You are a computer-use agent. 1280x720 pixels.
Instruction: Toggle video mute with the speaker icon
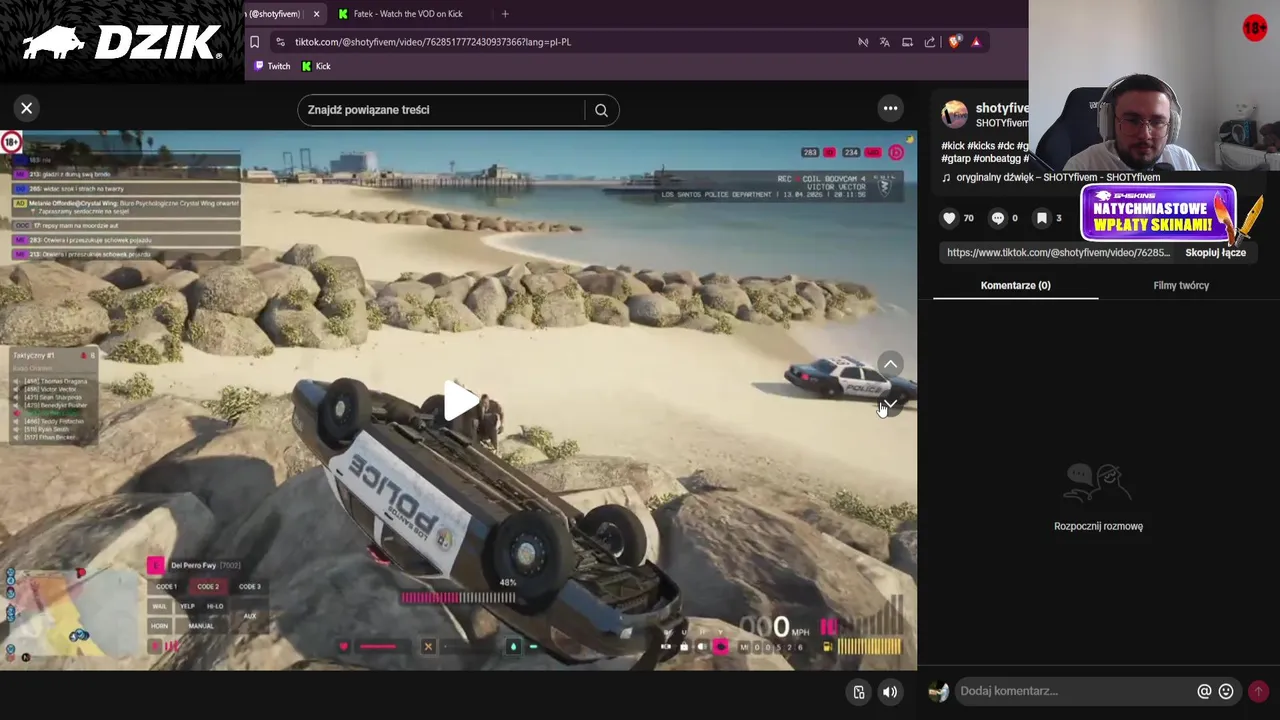point(889,692)
